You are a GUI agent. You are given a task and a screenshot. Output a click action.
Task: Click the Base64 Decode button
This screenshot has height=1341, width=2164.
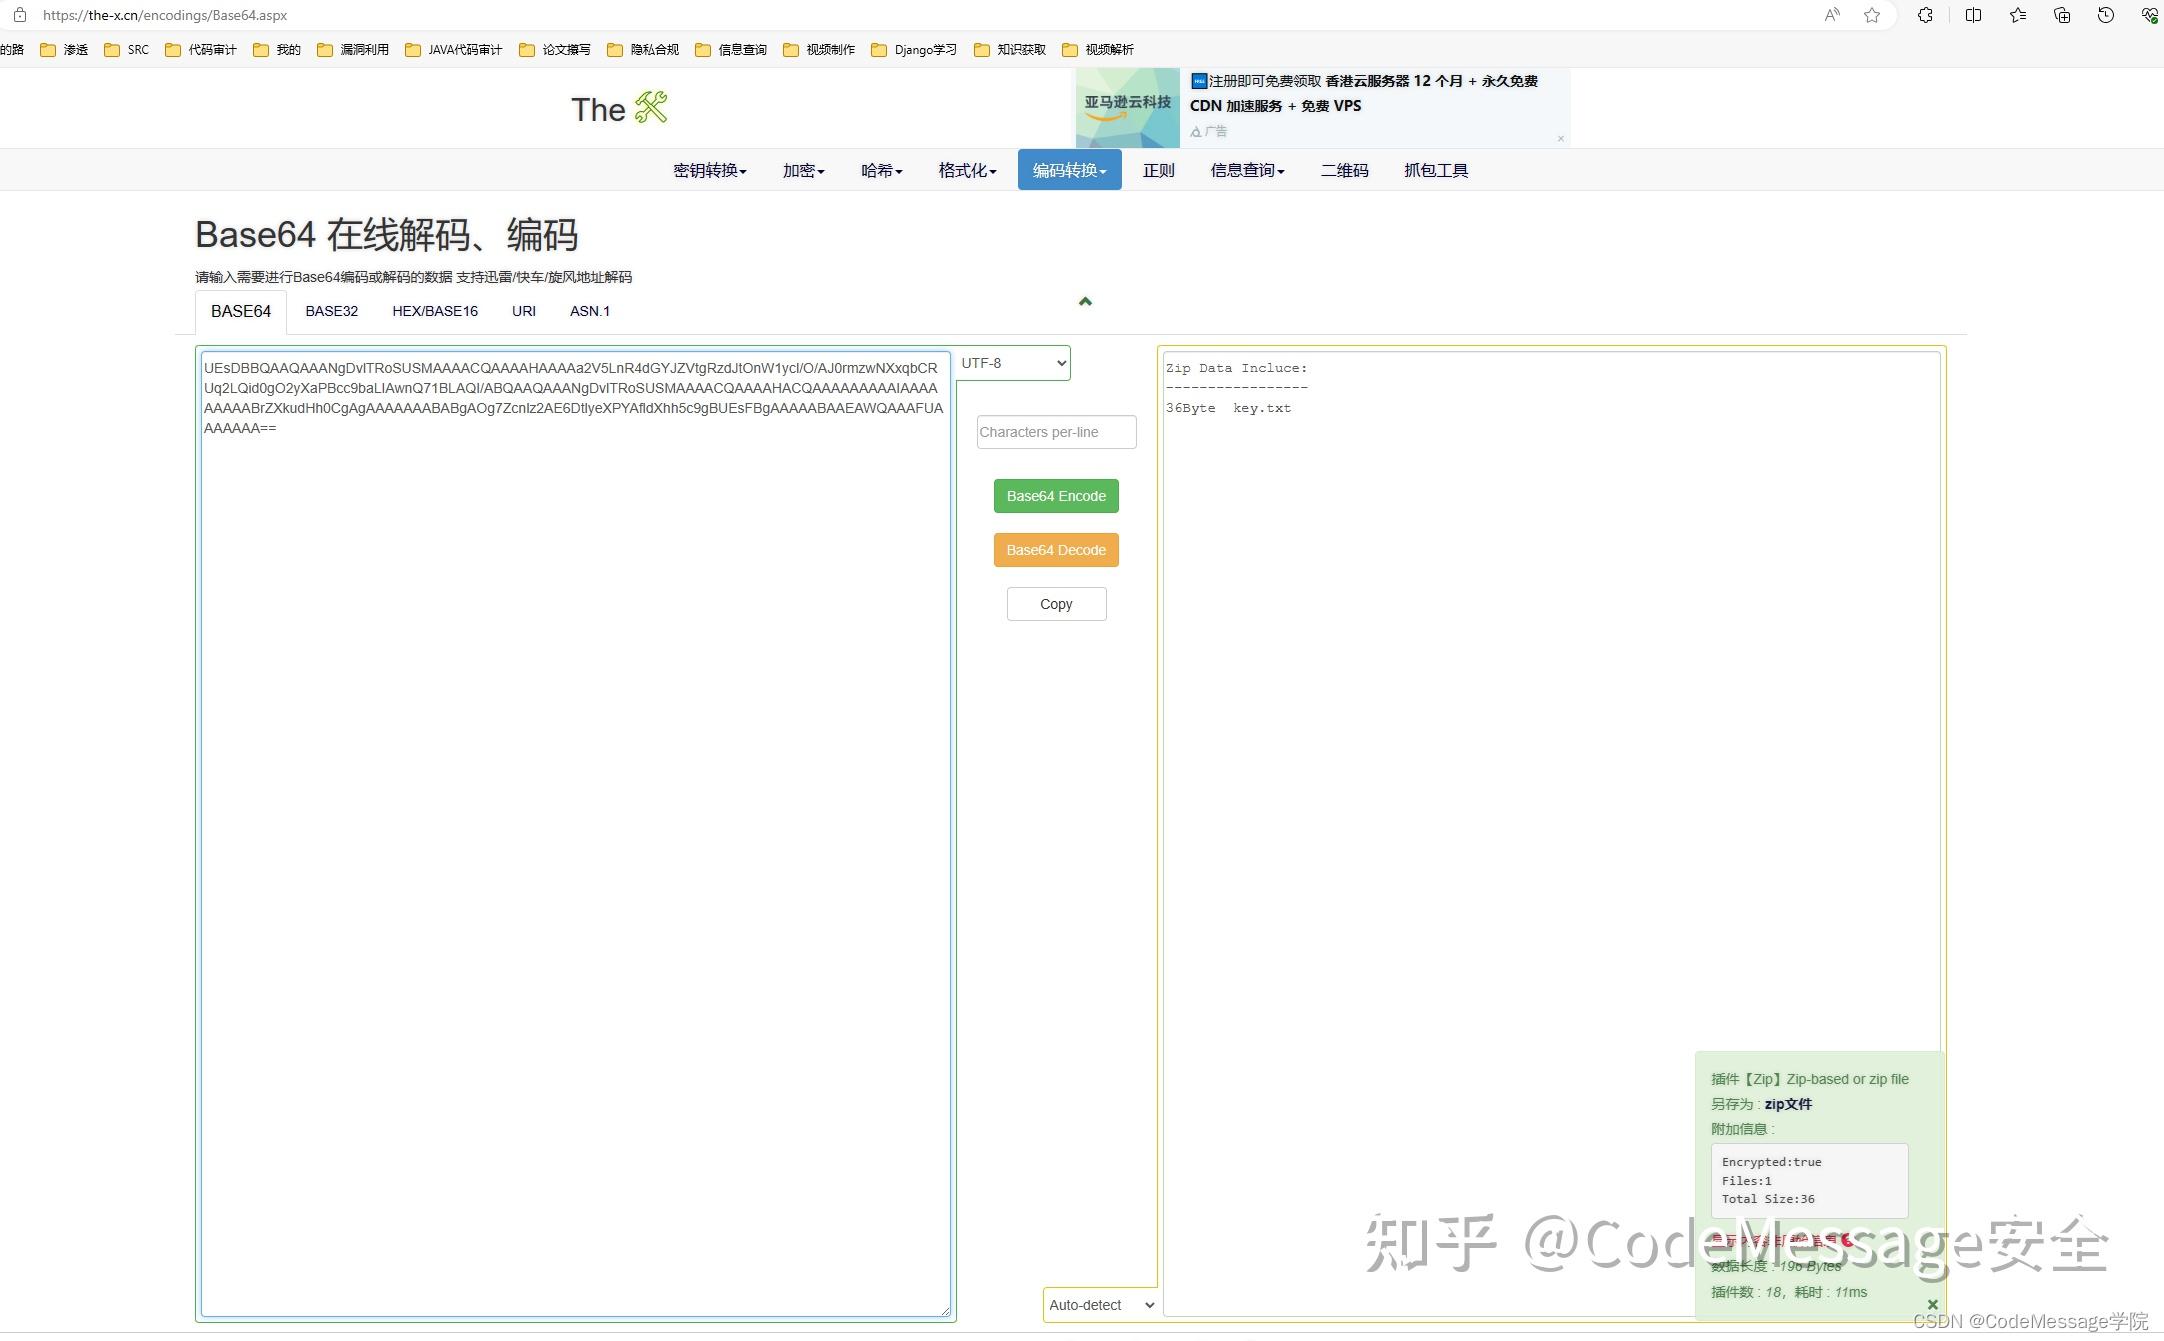click(1056, 550)
